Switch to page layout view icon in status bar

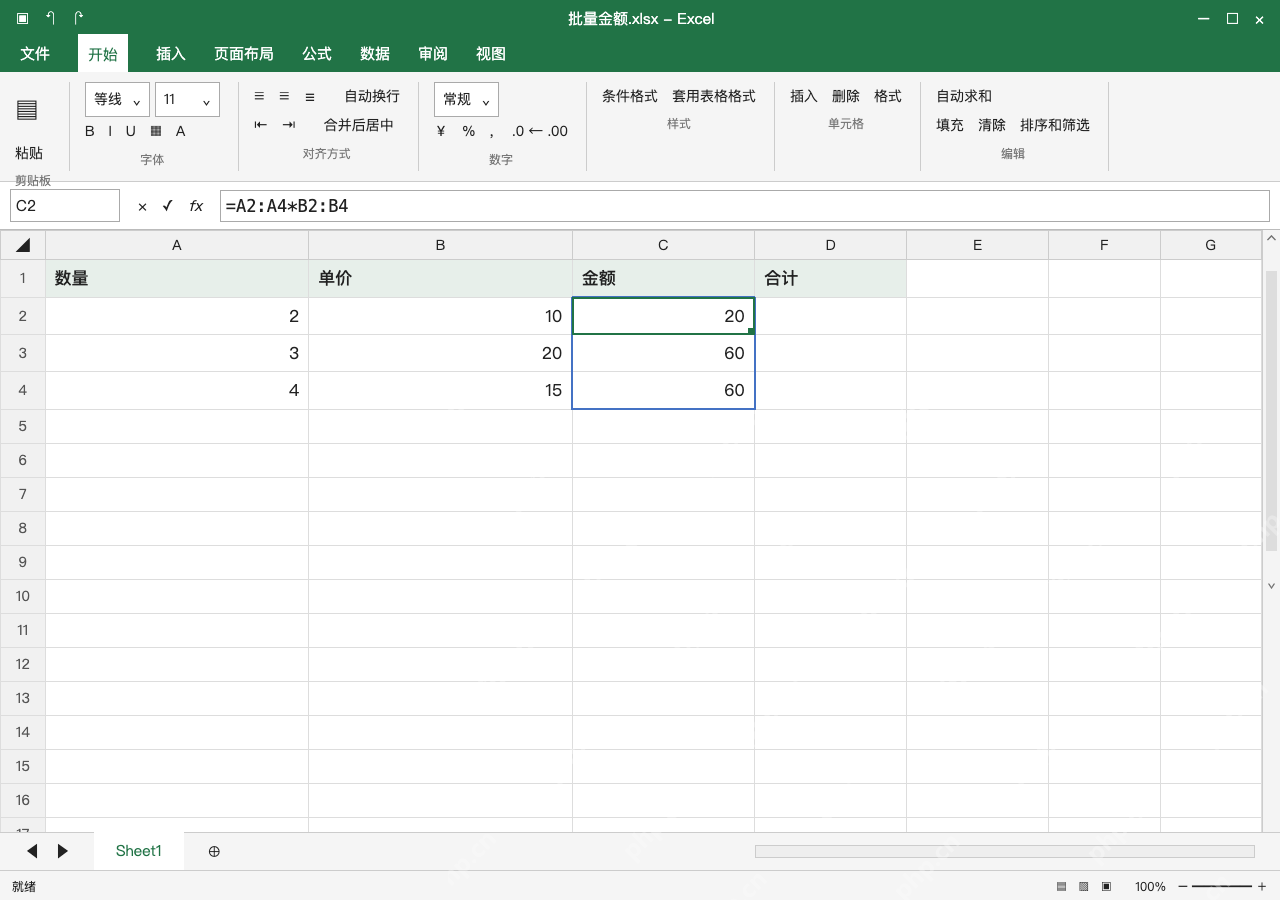coord(1084,886)
